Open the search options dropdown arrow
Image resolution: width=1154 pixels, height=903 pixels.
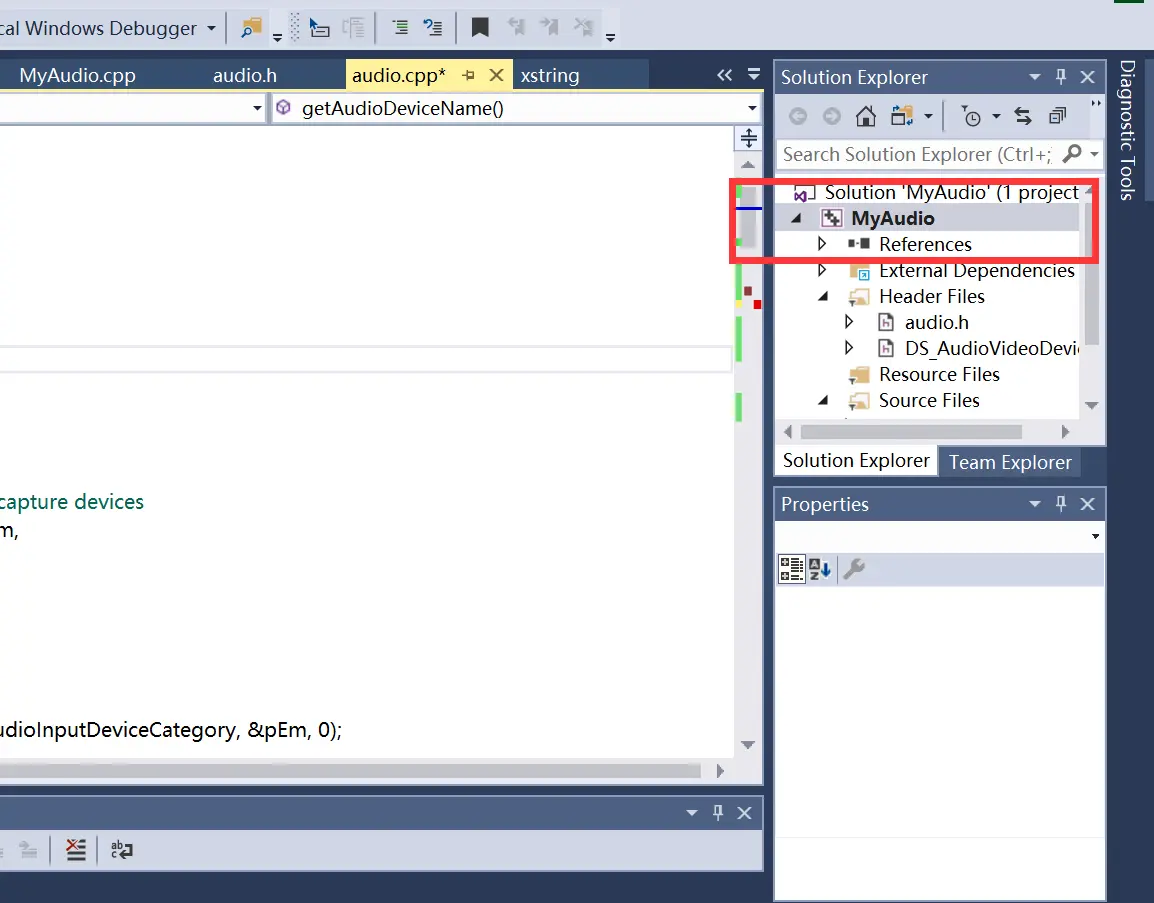coord(1094,155)
